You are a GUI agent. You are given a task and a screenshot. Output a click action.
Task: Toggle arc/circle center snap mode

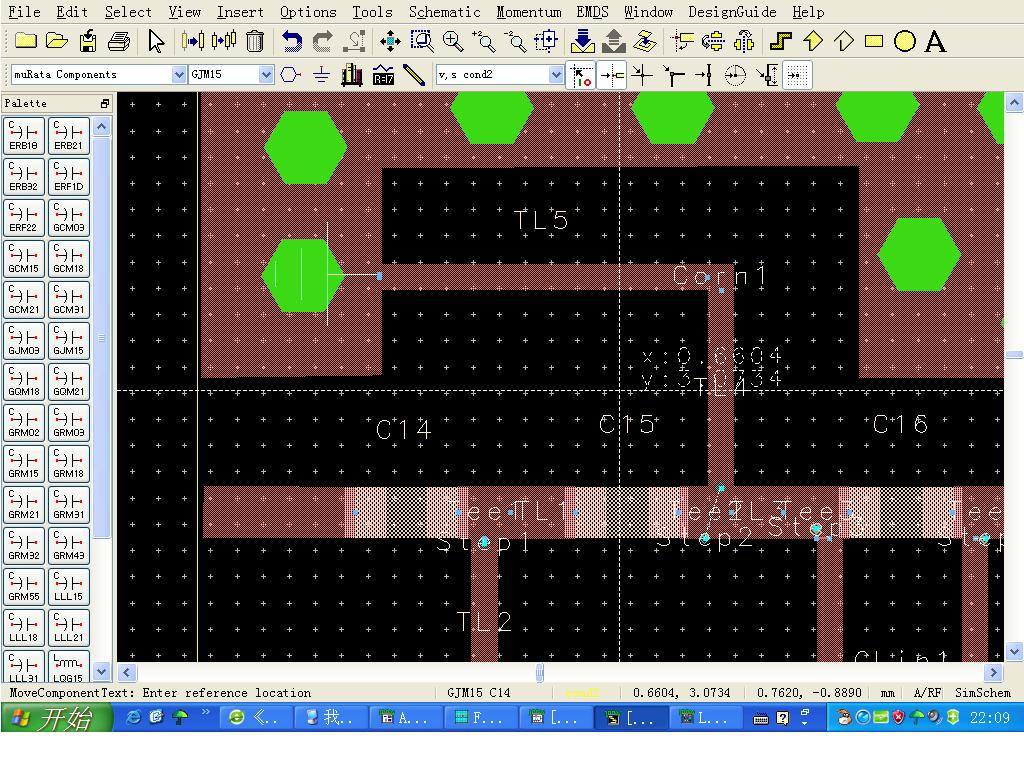pos(735,75)
